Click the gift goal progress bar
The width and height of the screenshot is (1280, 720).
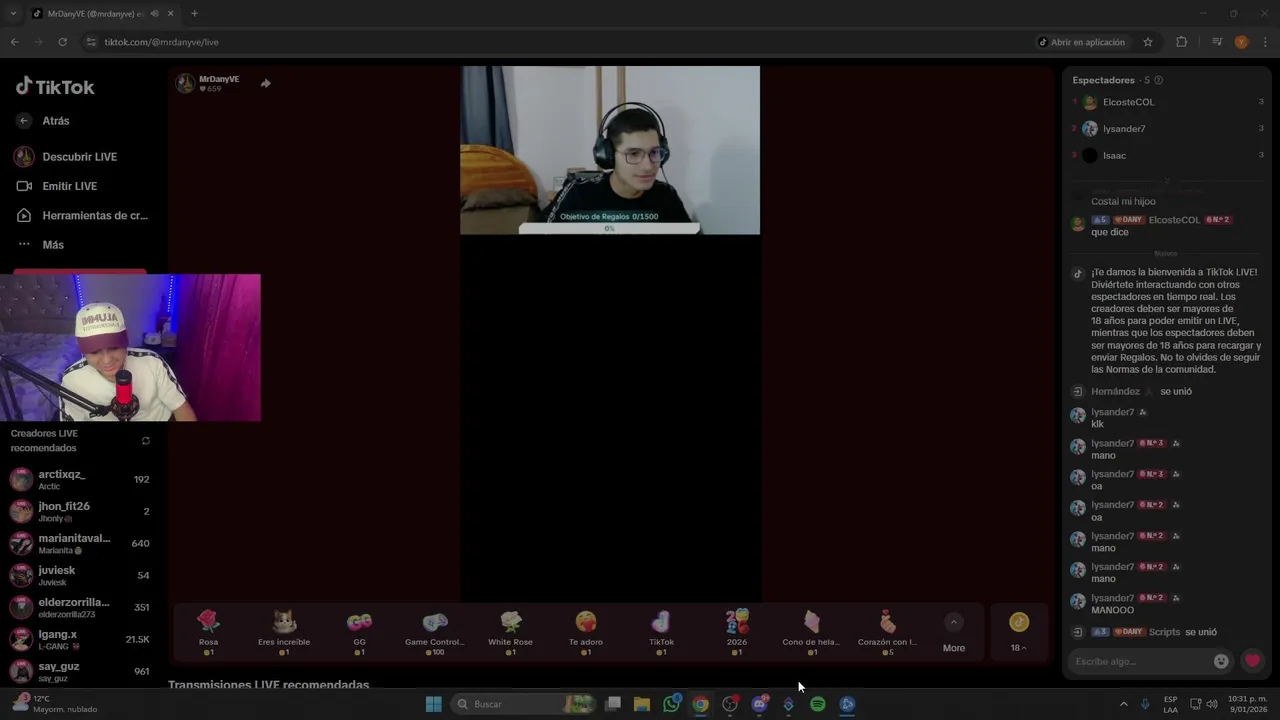click(609, 229)
